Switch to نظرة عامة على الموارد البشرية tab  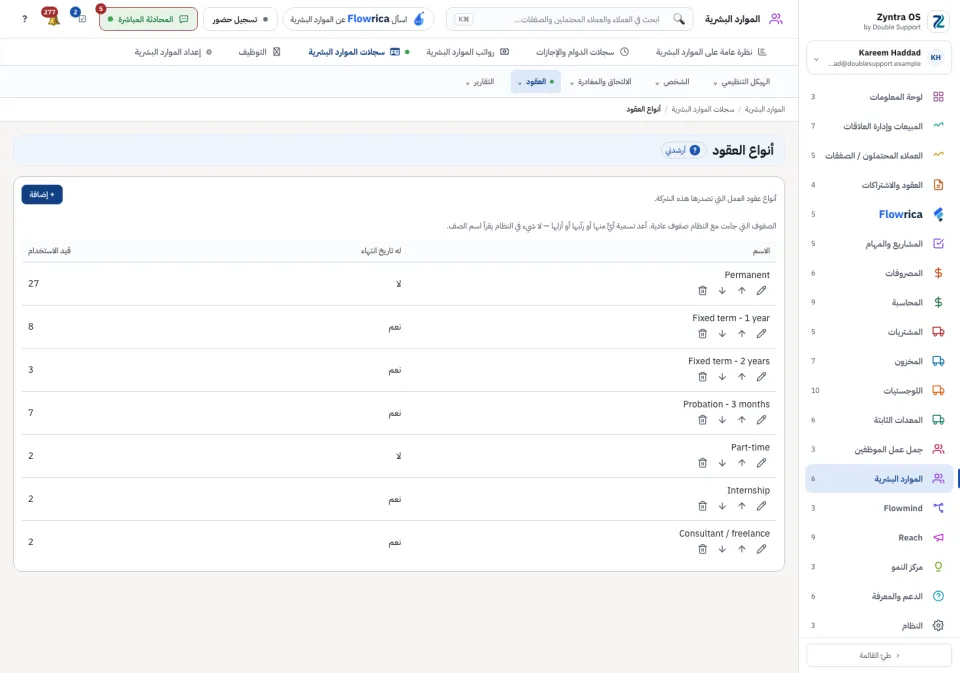[711, 52]
